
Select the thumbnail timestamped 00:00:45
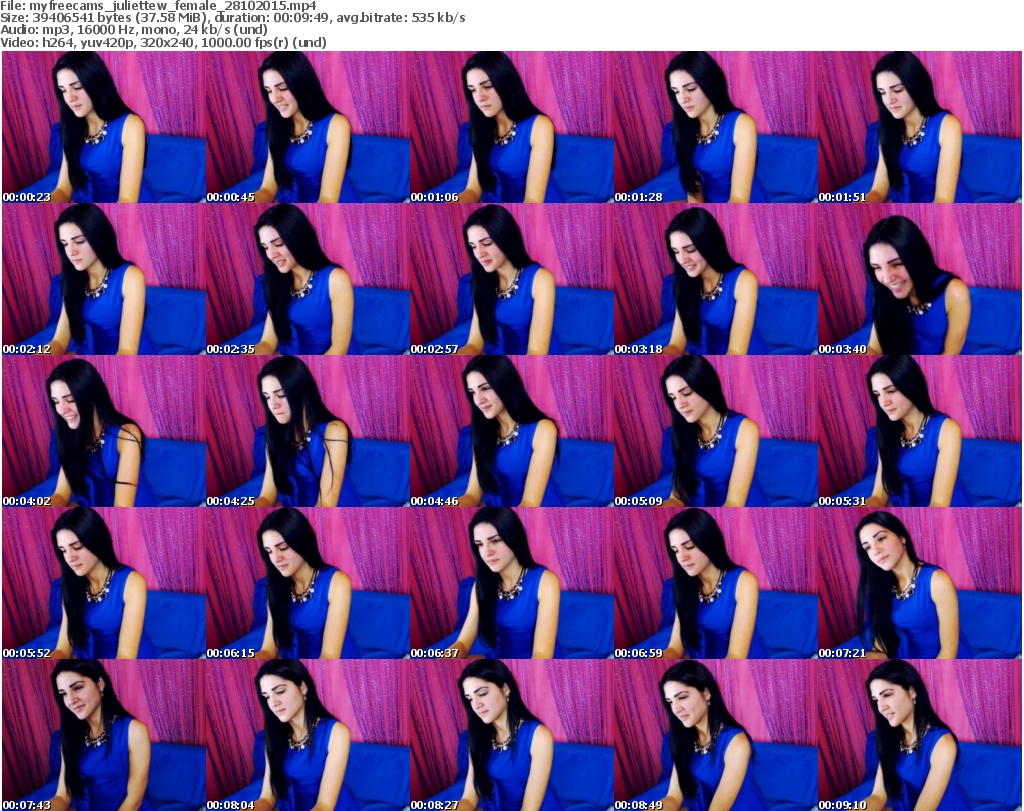(x=308, y=127)
